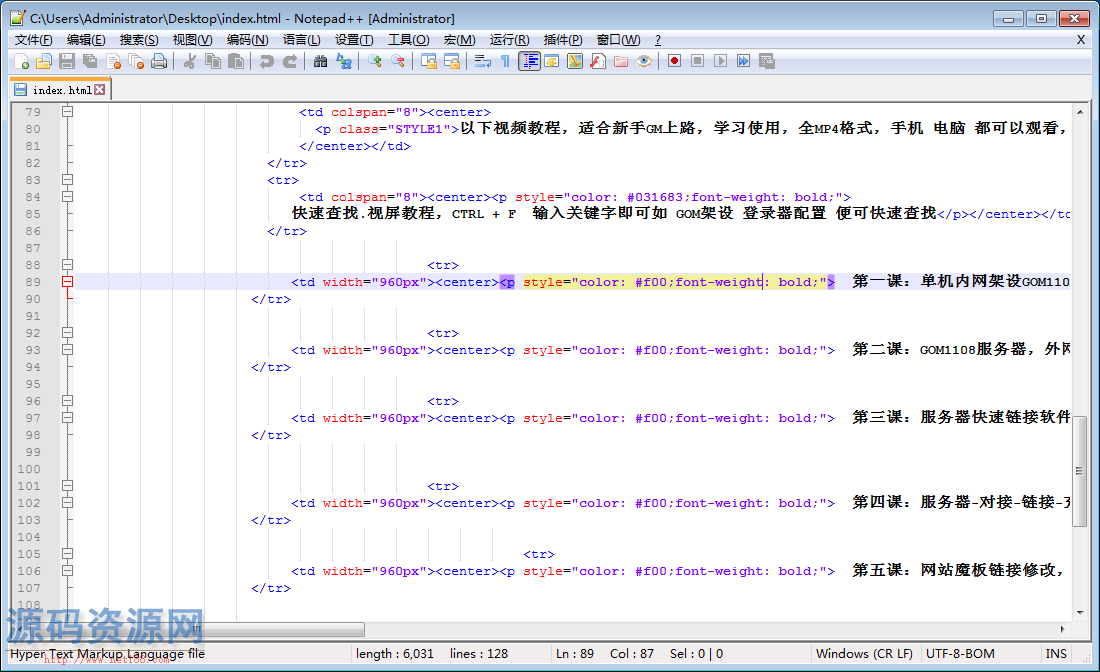This screenshot has width=1100, height=672.
Task: Toggle the Word Wrap toolbar button
Action: [483, 61]
